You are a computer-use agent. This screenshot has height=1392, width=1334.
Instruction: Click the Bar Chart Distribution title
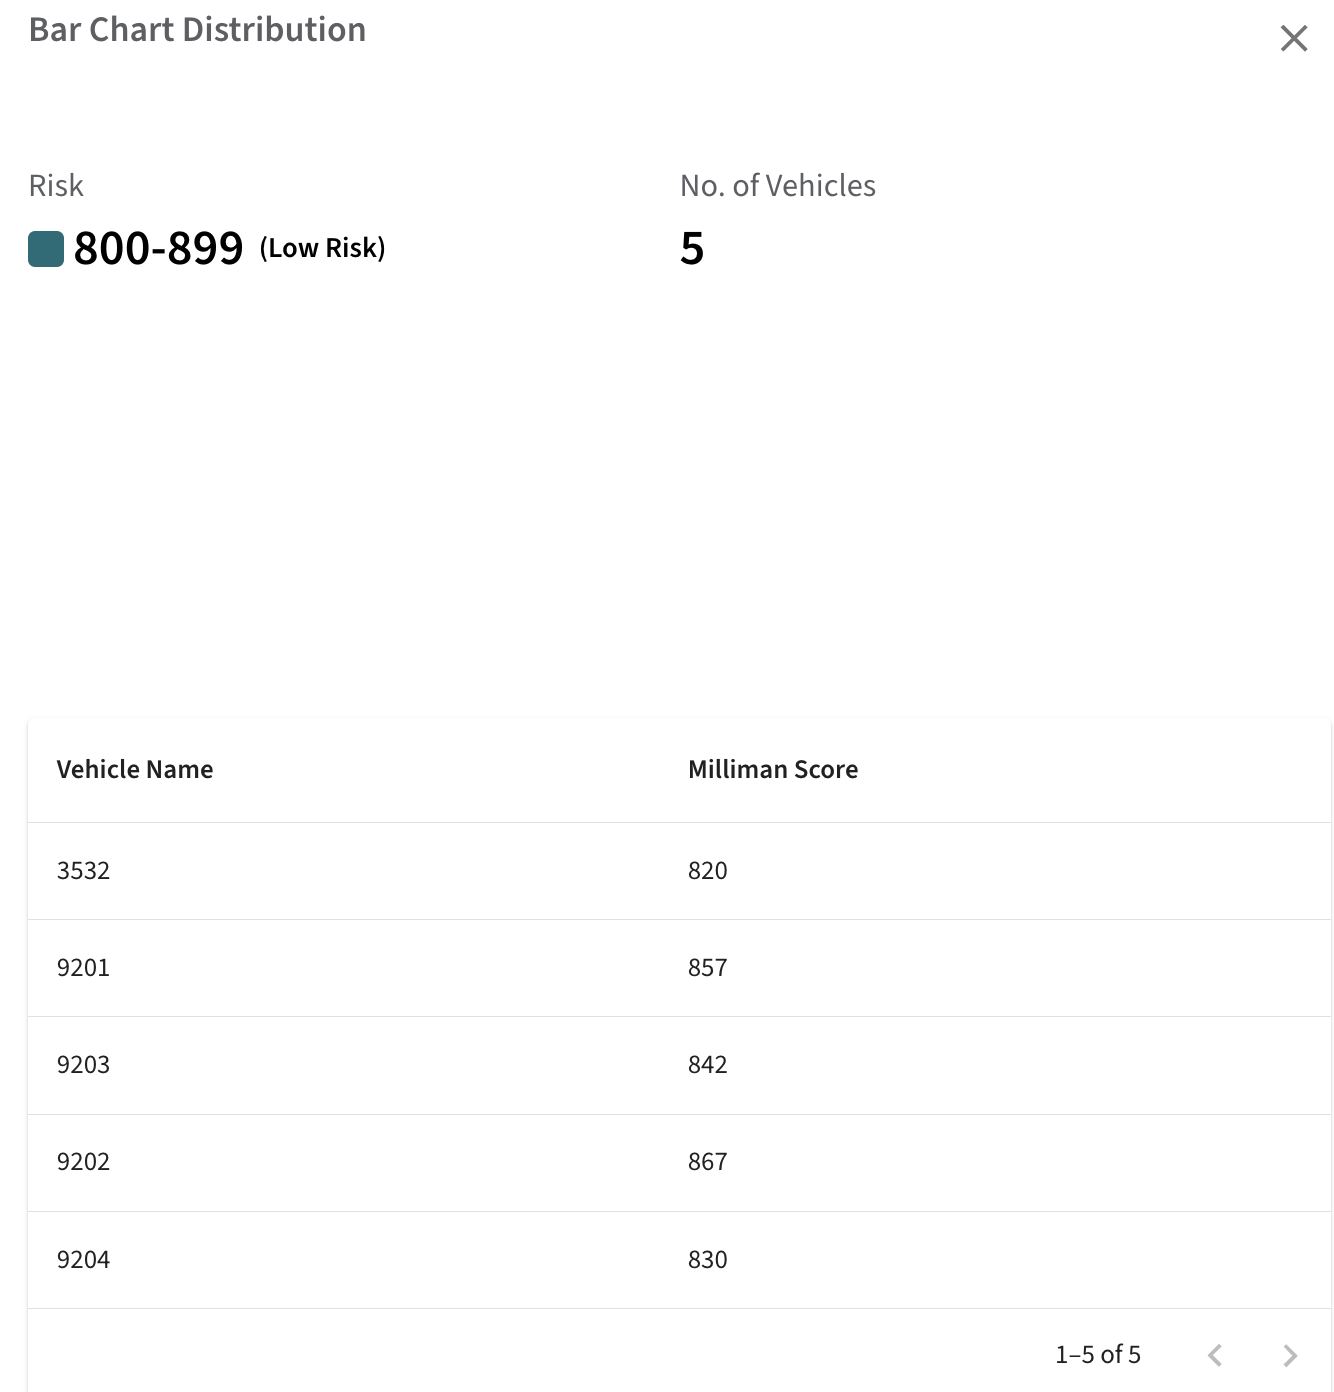point(197,30)
